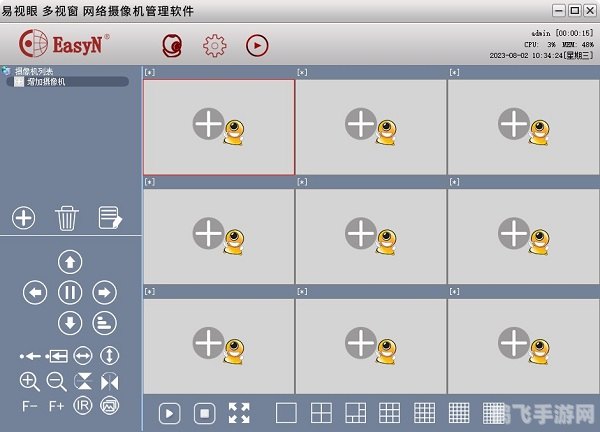
Task: Open the video playback page icon
Action: tap(257, 45)
